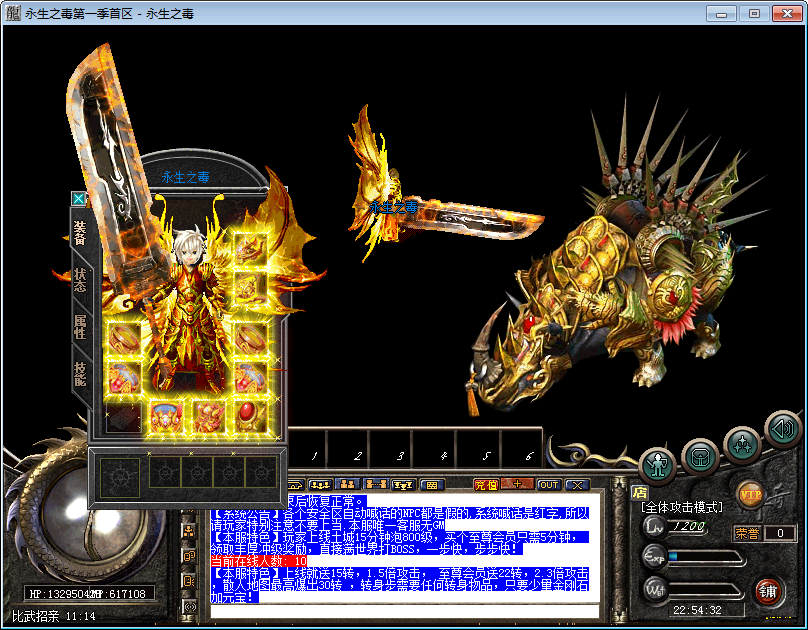Click quick slot number 5
This screenshot has height=630, width=808.
(478, 449)
